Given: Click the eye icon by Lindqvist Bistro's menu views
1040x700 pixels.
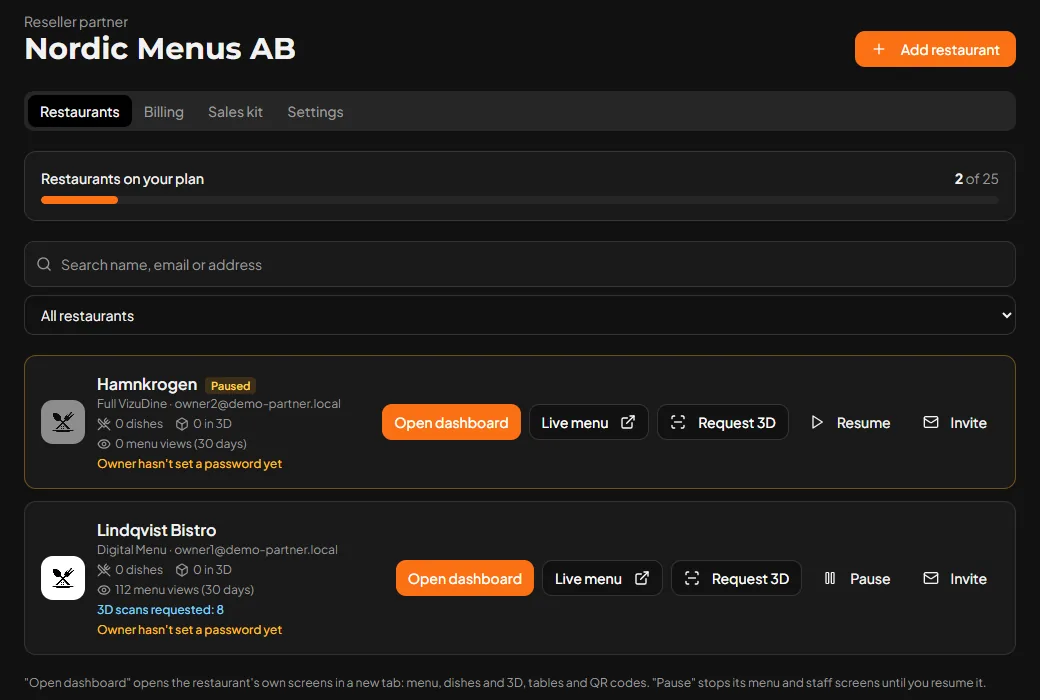Looking at the screenshot, I should coord(104,590).
